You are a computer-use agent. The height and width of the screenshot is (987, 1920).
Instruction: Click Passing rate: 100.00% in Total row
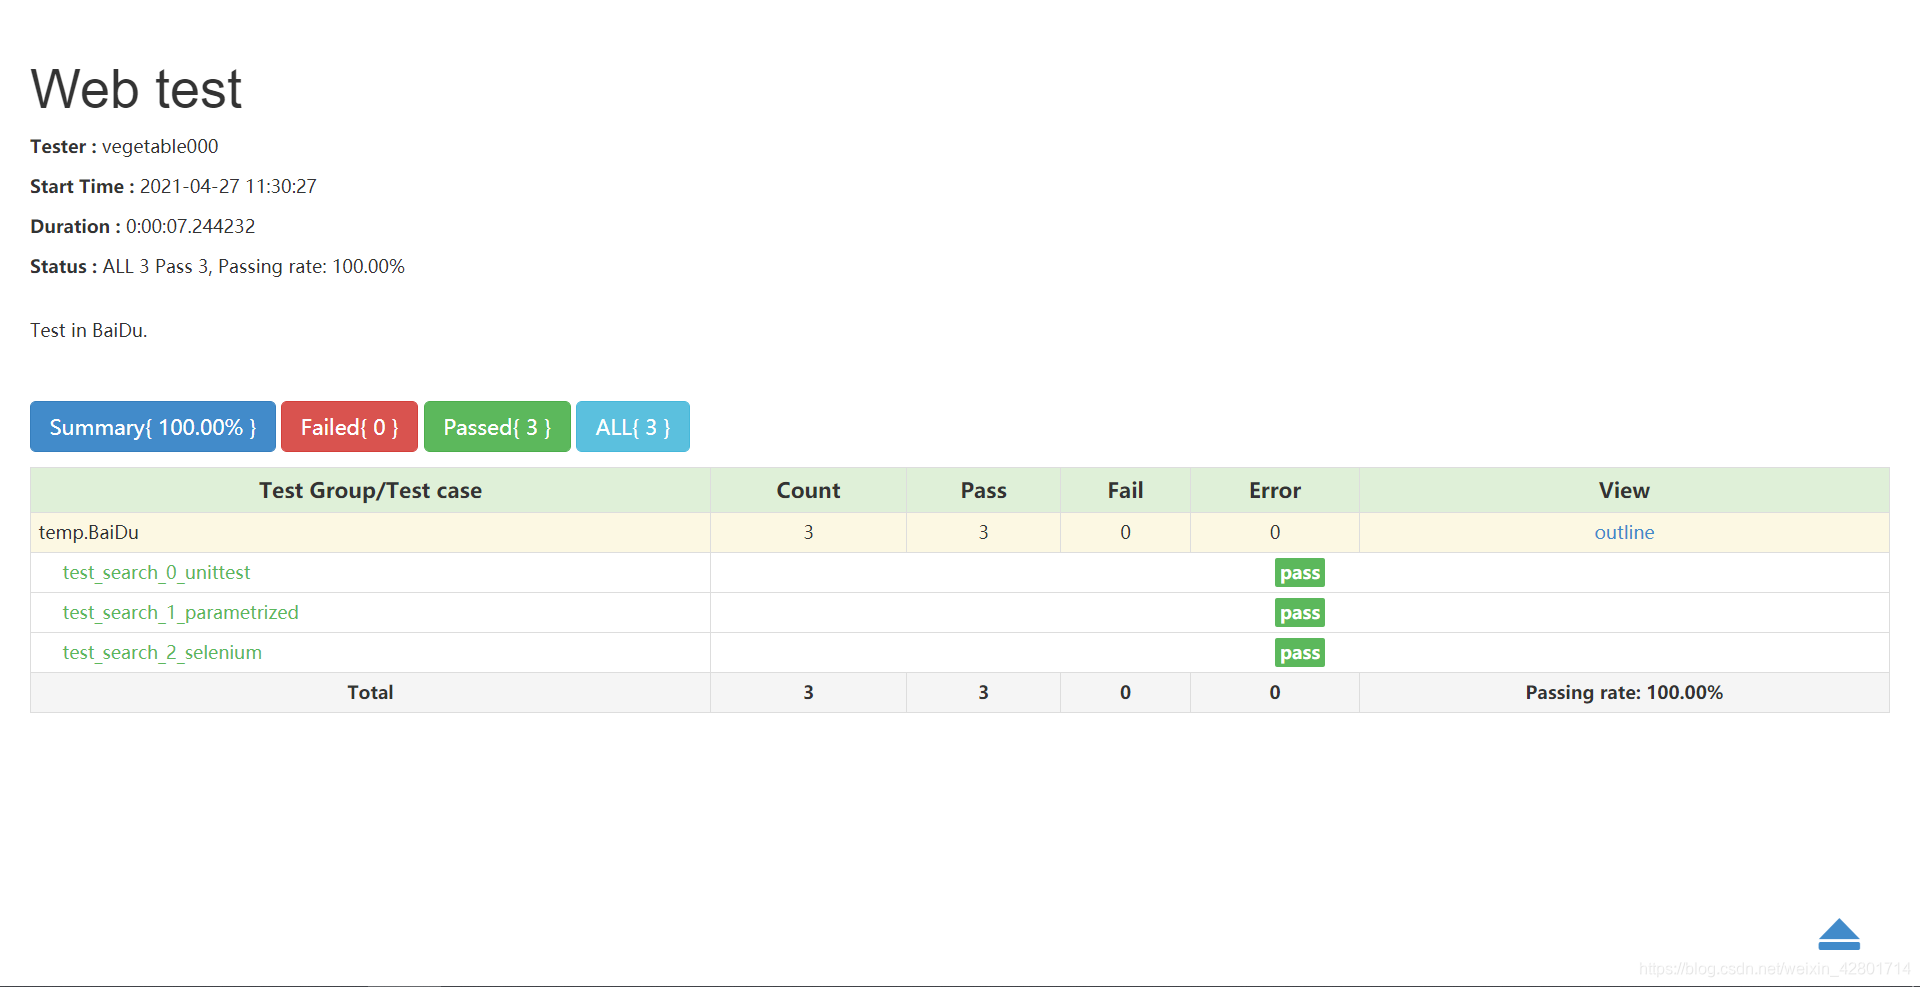click(1624, 692)
